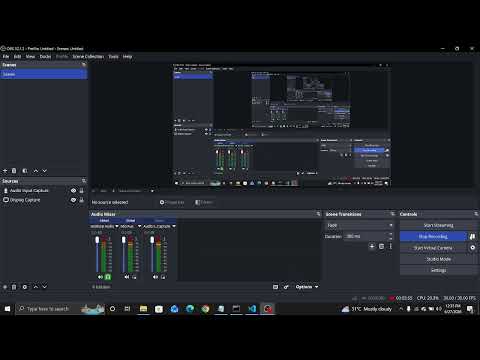Open Settings from Controls dock
This screenshot has height=360, width=480.
pos(439,270)
